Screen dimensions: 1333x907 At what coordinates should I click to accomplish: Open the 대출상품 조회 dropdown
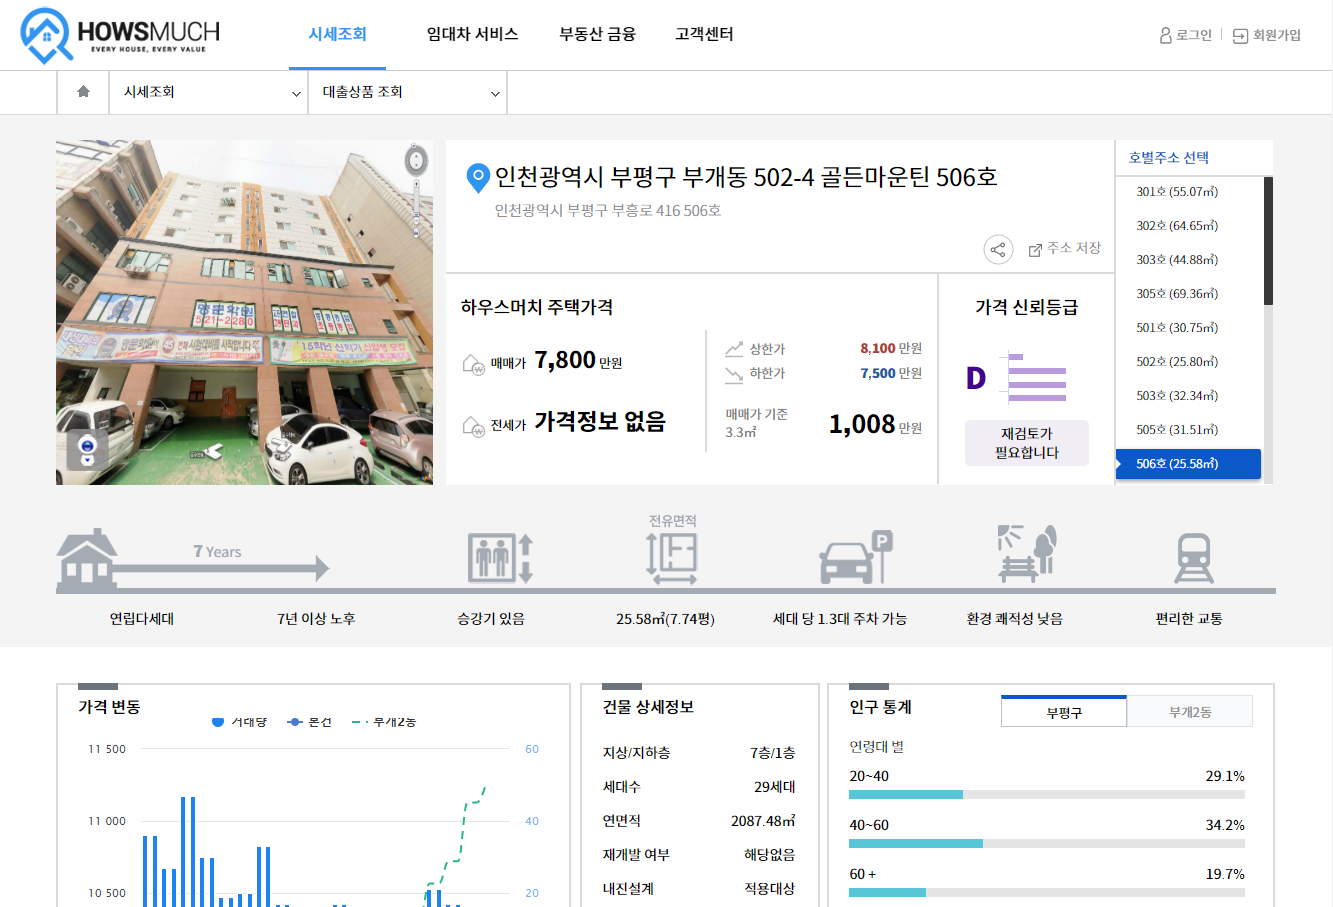coord(408,93)
